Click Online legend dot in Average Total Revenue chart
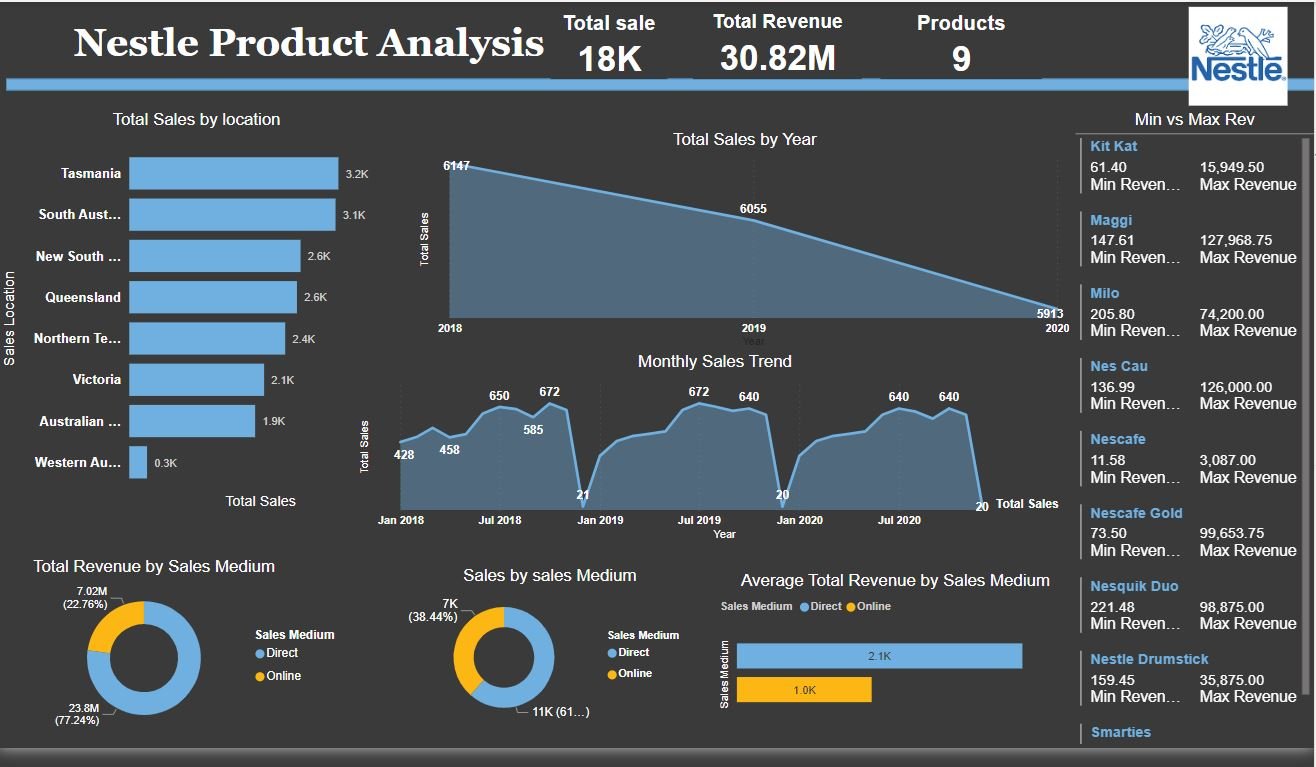The height and width of the screenshot is (767, 1316). (851, 606)
